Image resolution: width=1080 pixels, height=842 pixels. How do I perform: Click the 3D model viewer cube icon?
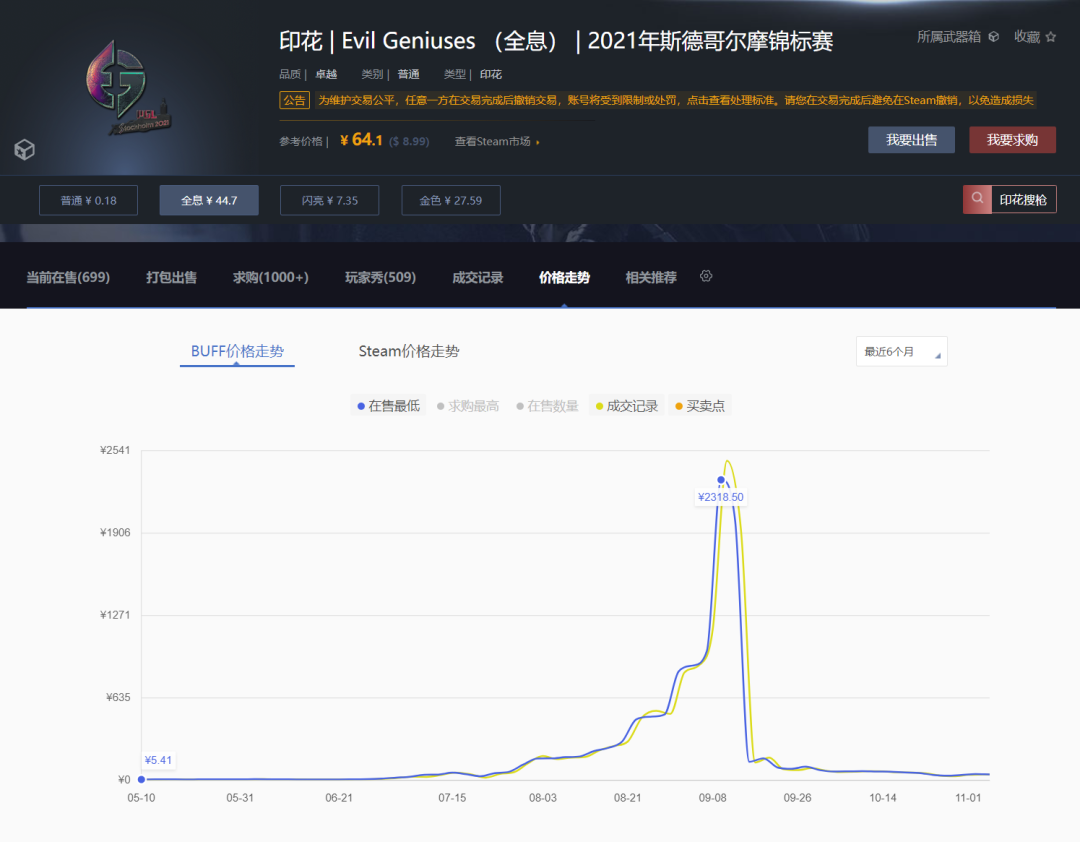point(24,150)
